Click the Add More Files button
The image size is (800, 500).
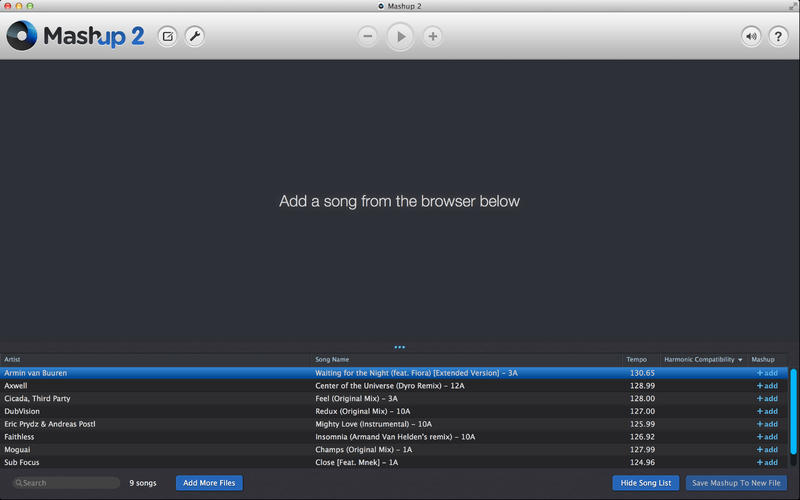pos(209,483)
